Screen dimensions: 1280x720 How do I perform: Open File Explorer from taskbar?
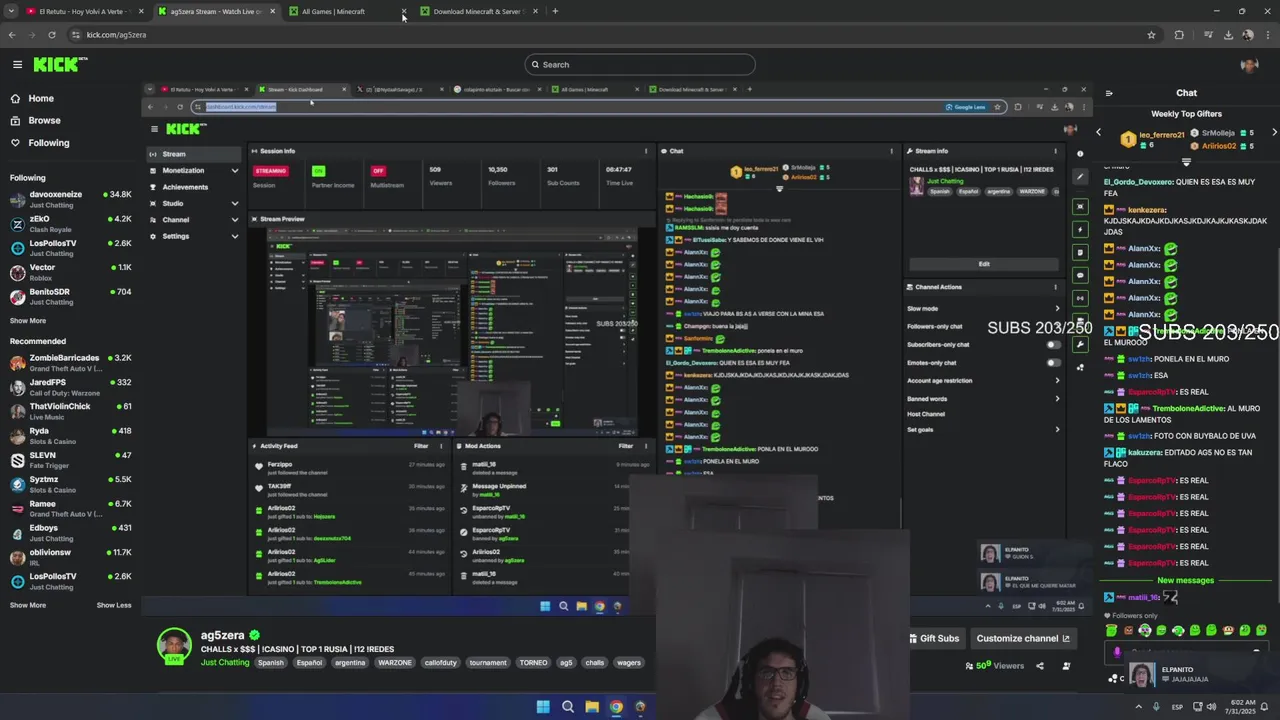592,707
